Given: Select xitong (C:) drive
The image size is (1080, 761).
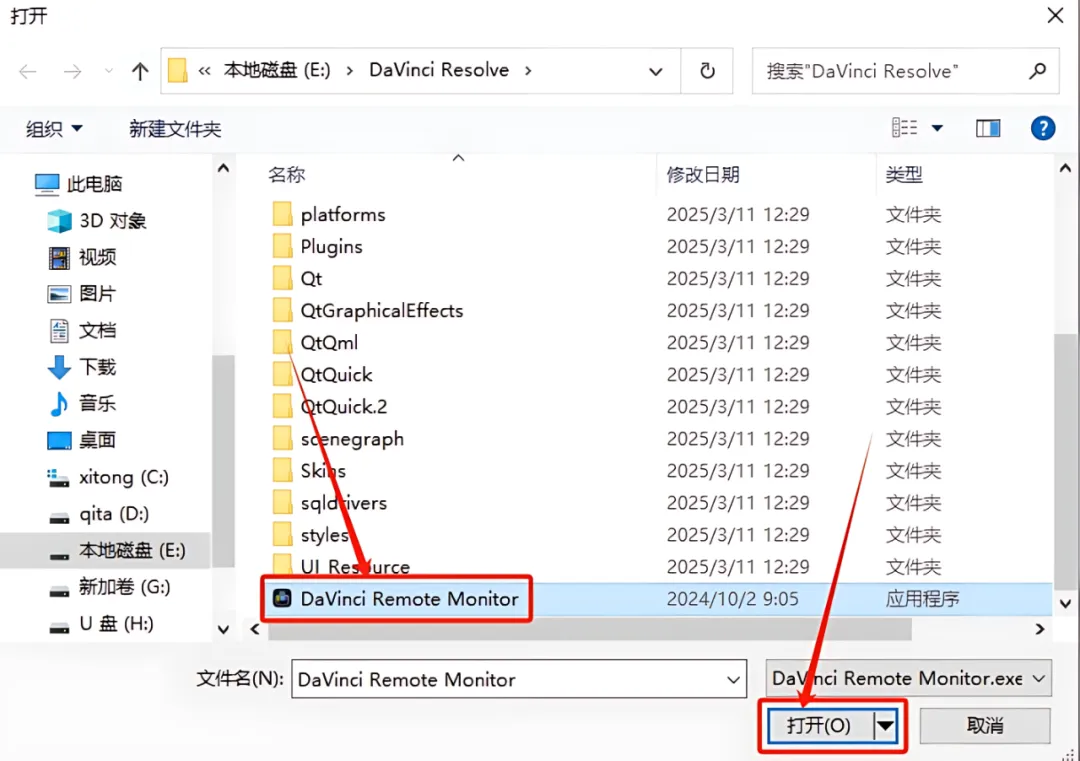Looking at the screenshot, I should [107, 477].
